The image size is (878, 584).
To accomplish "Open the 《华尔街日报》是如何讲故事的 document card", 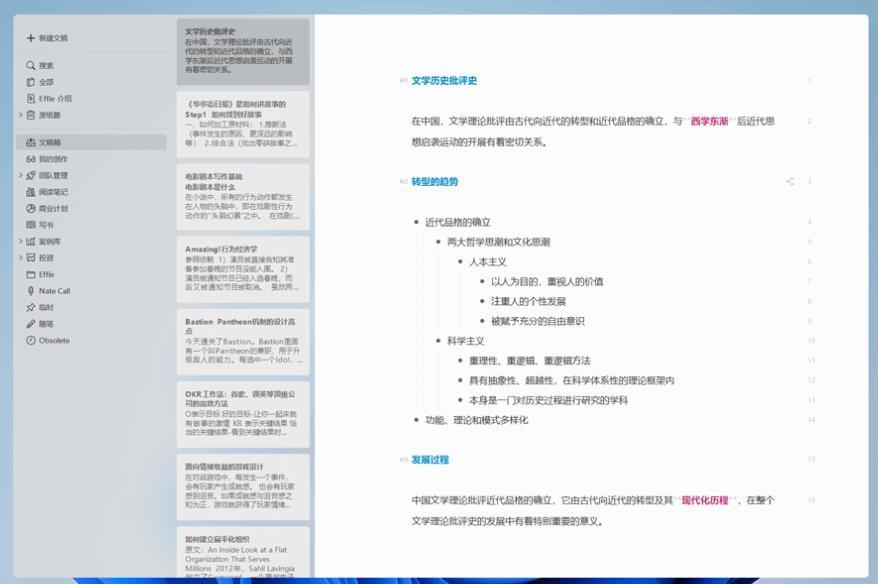I will 243,124.
